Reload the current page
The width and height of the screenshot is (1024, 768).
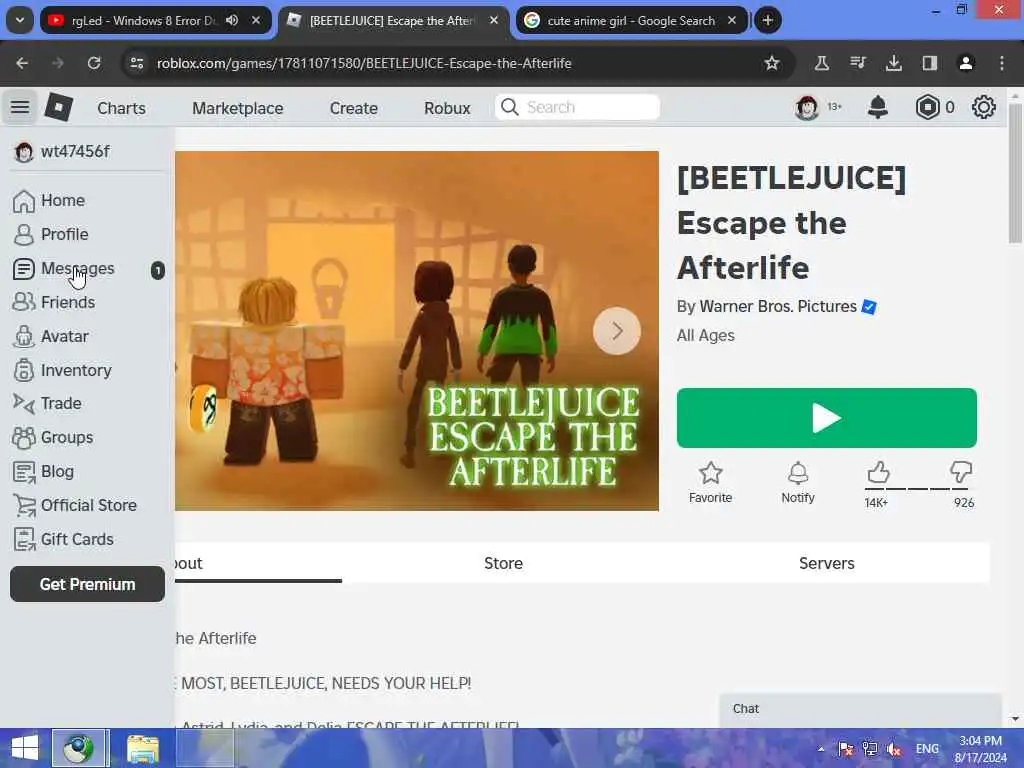tap(94, 63)
